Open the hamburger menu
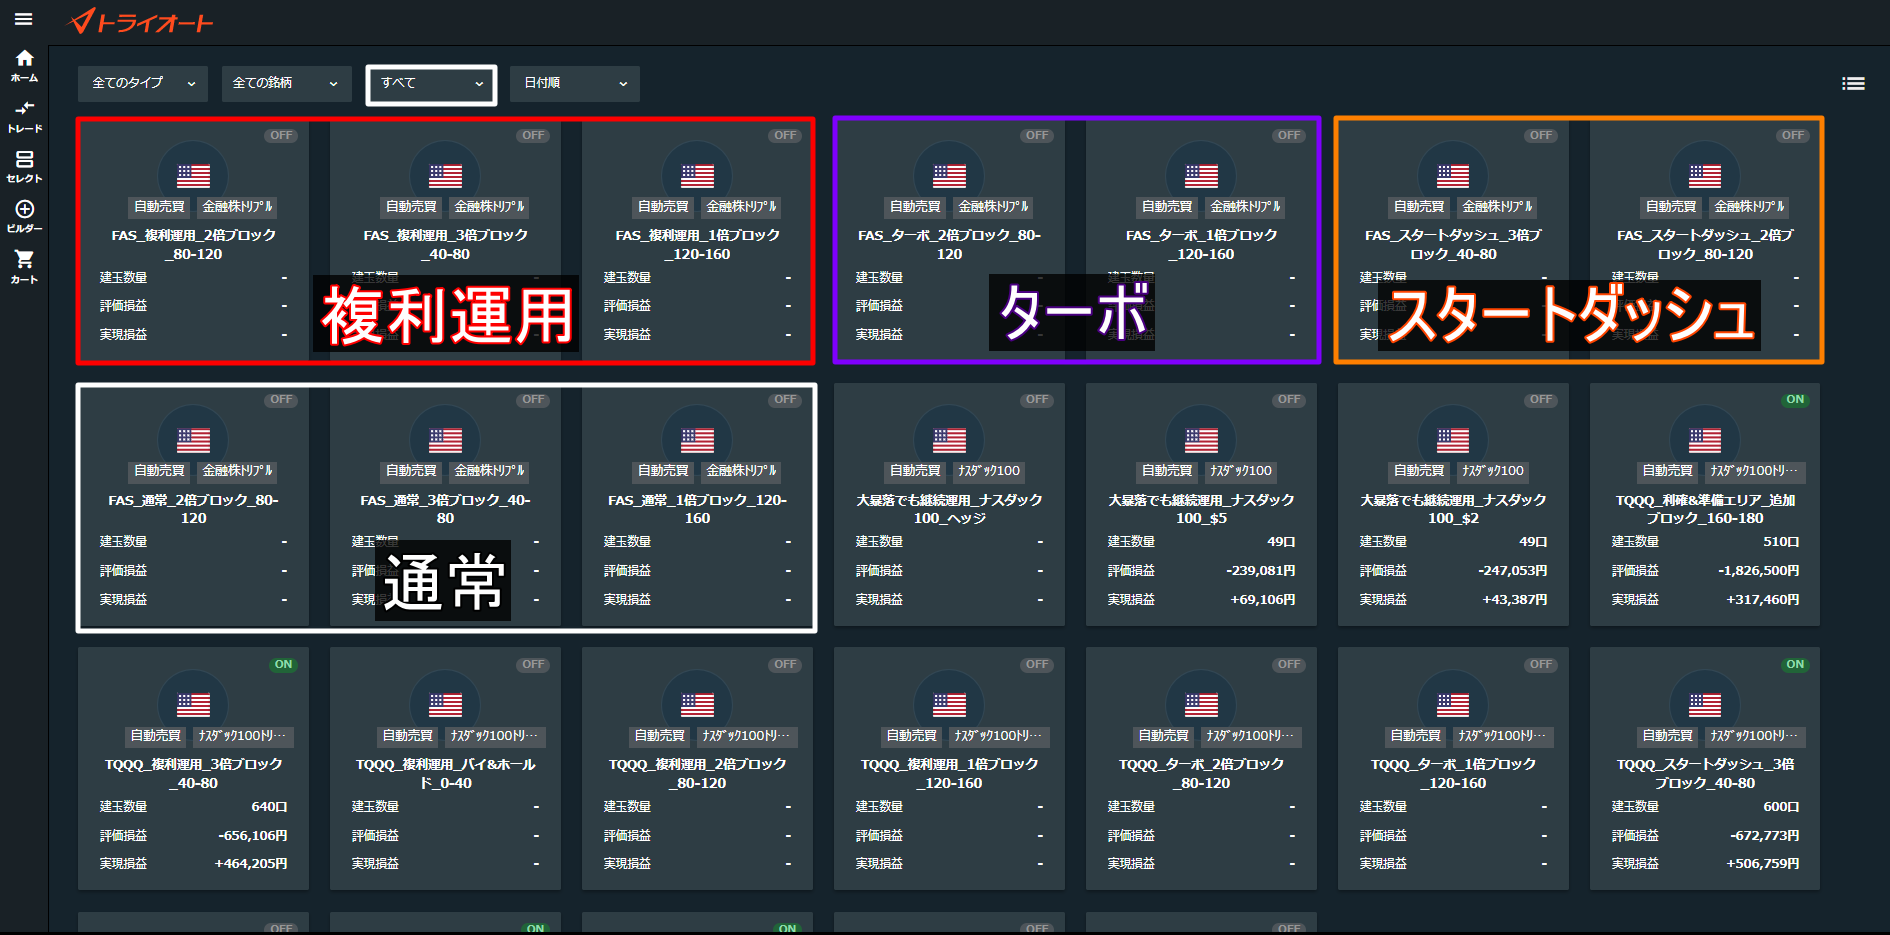The image size is (1890, 935). (24, 19)
